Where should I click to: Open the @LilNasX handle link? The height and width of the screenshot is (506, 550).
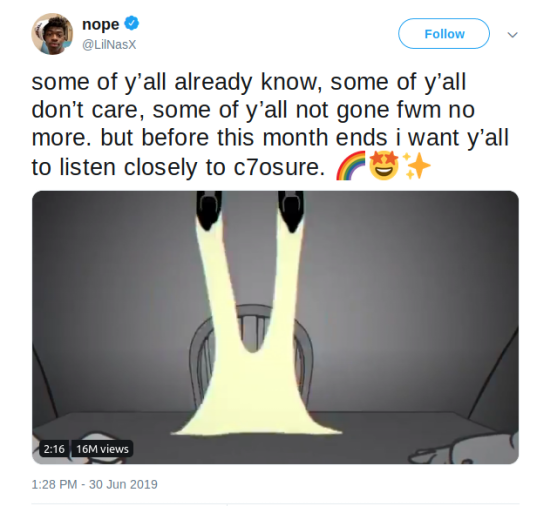109,45
